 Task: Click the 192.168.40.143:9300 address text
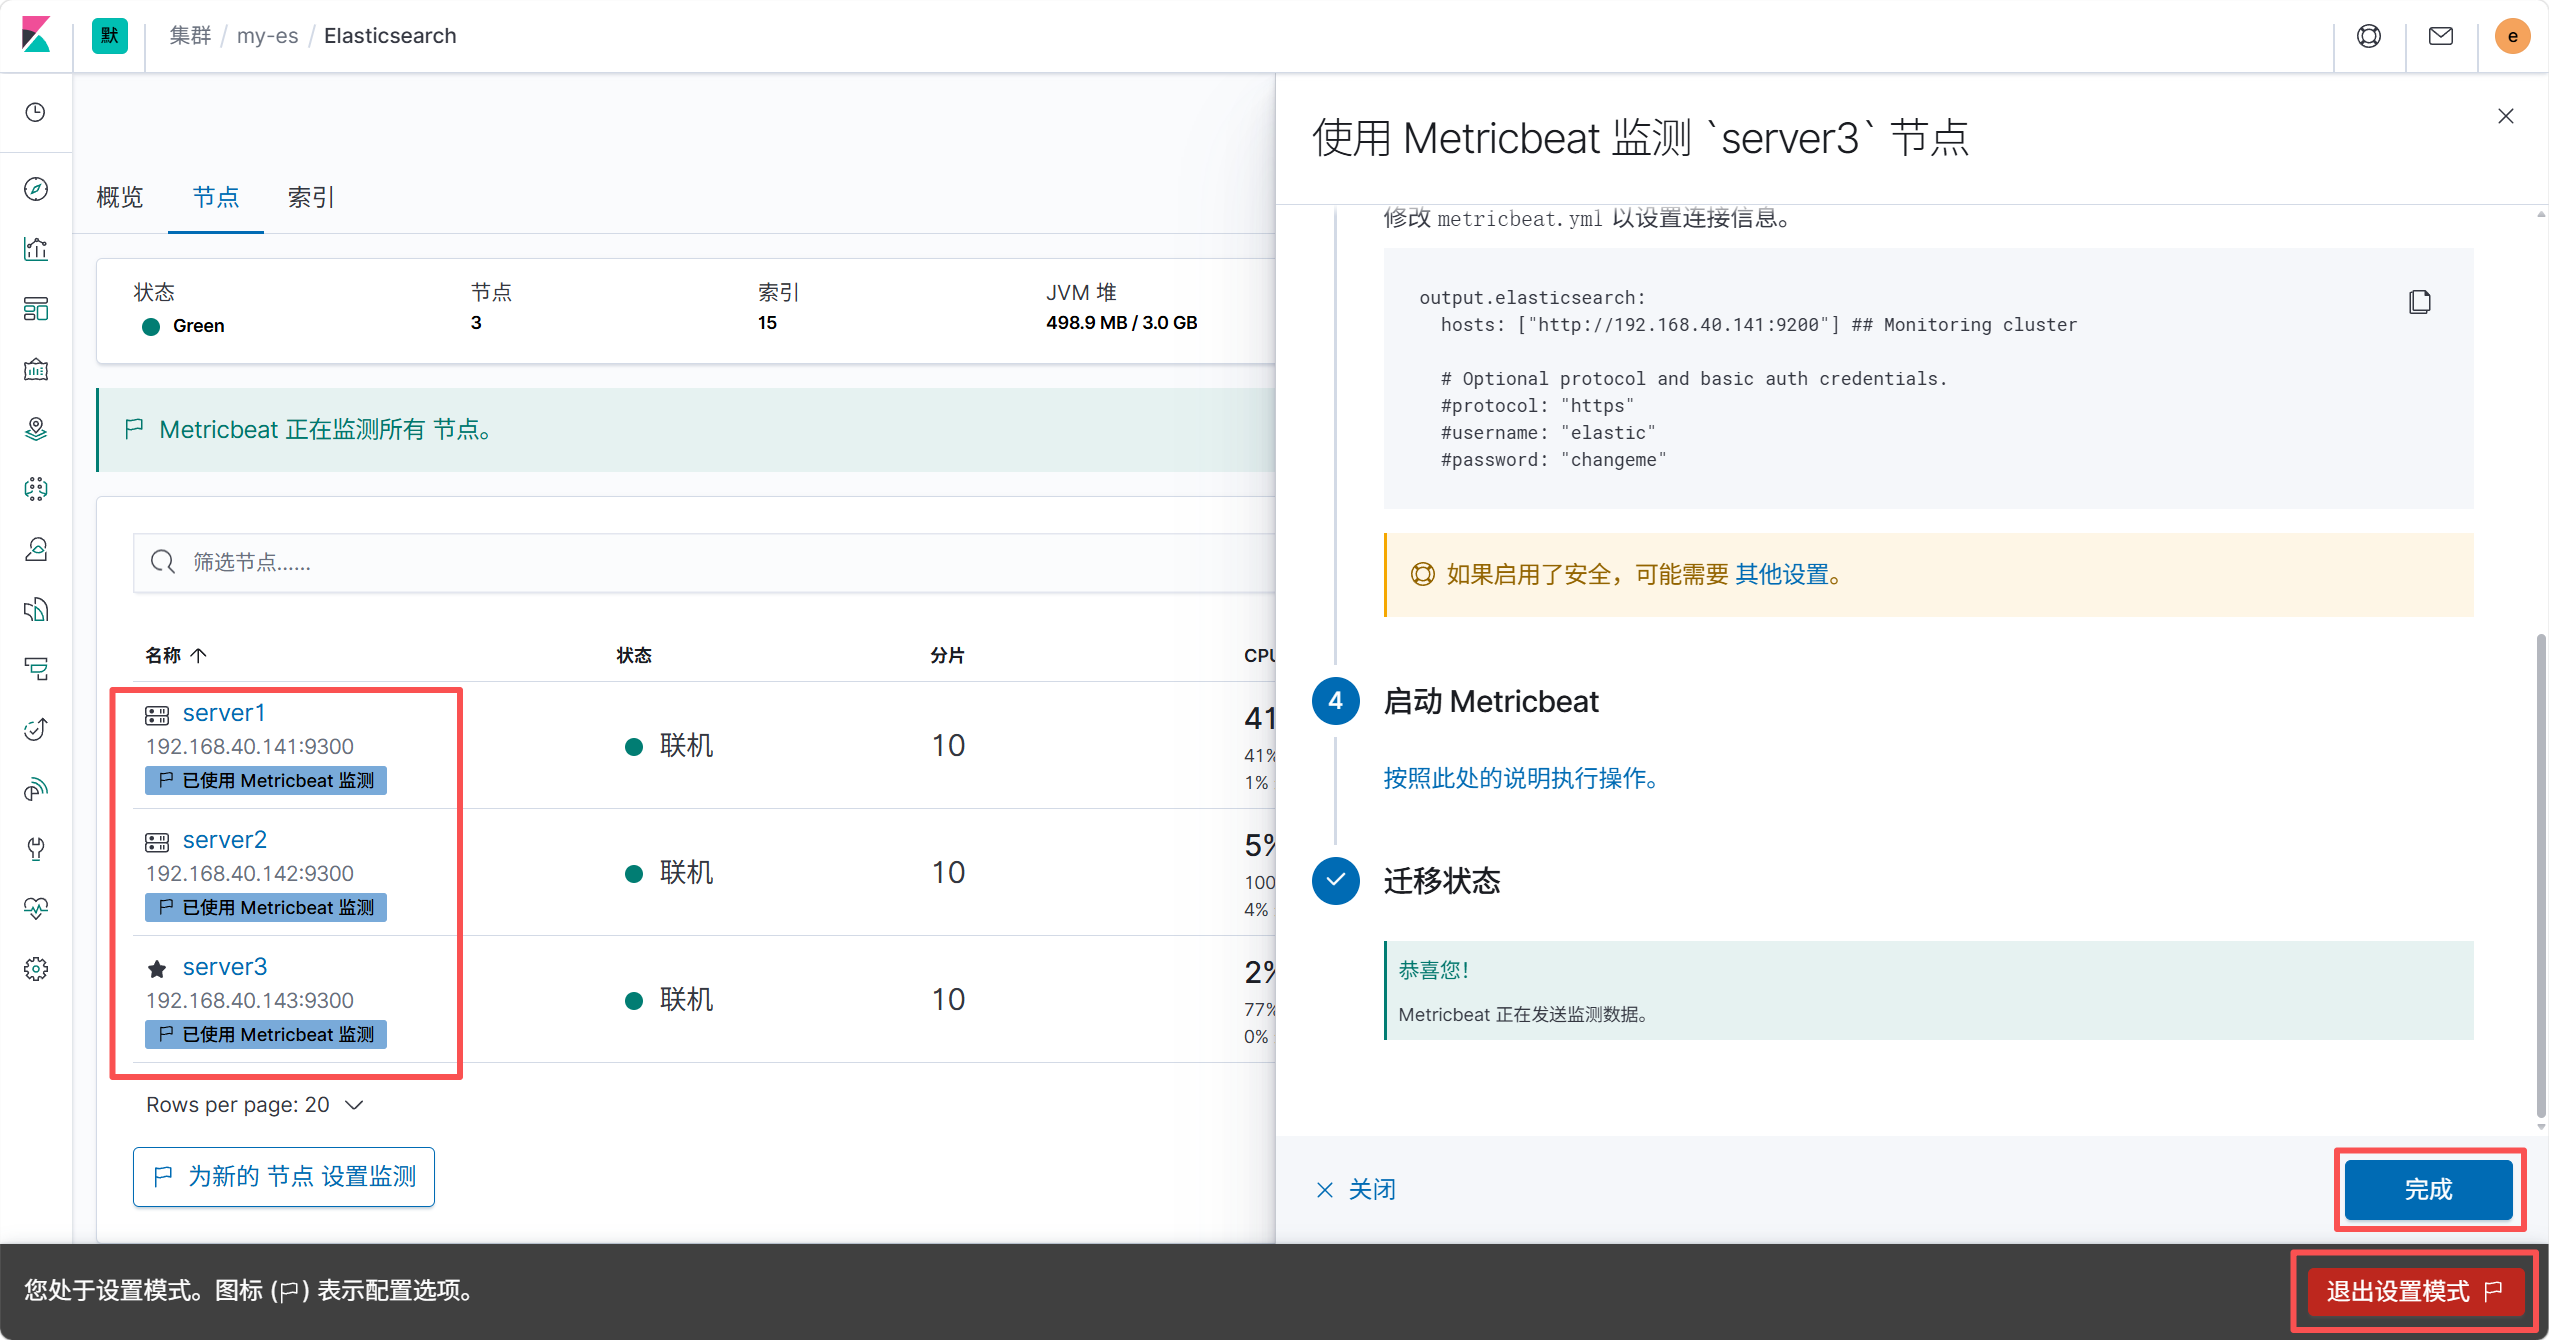250,1000
